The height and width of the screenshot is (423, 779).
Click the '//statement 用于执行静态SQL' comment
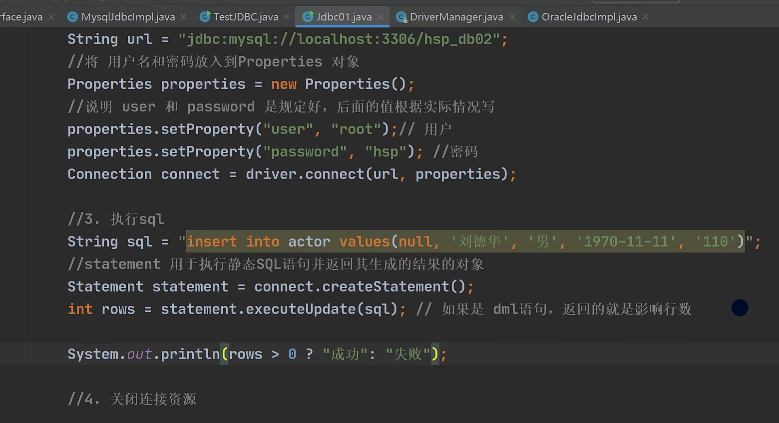click(275, 264)
